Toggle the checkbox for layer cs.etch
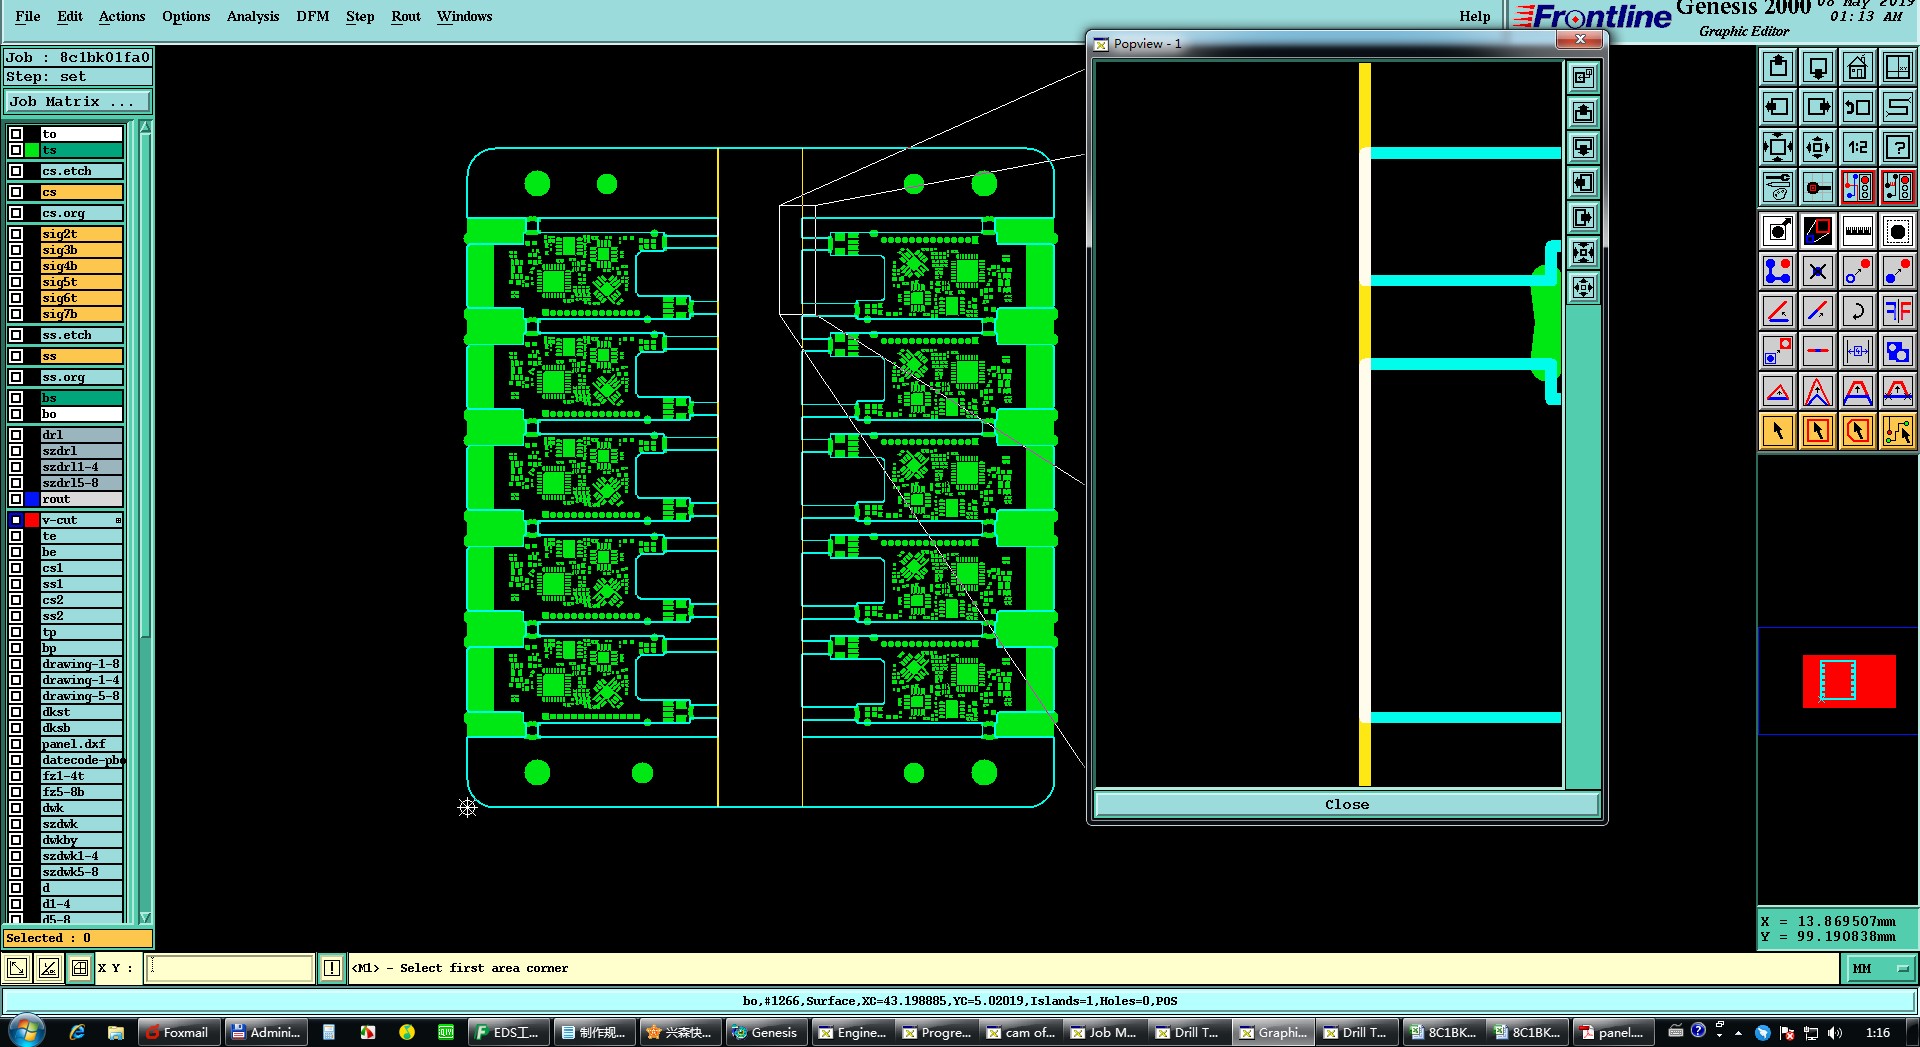 point(16,171)
